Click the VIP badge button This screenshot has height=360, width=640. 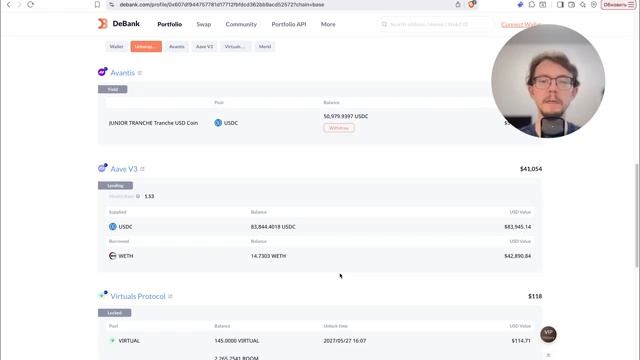click(x=548, y=334)
